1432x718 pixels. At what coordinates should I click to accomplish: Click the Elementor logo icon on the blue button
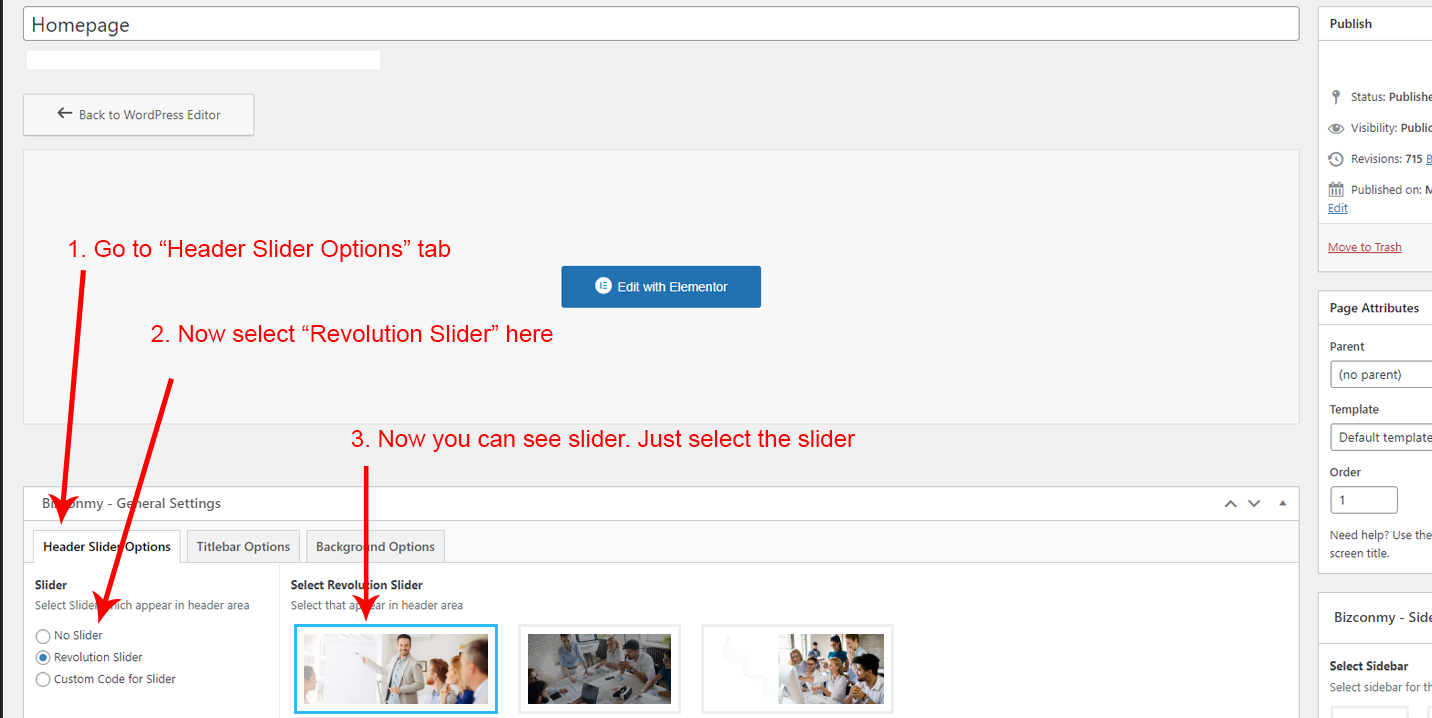[603, 286]
